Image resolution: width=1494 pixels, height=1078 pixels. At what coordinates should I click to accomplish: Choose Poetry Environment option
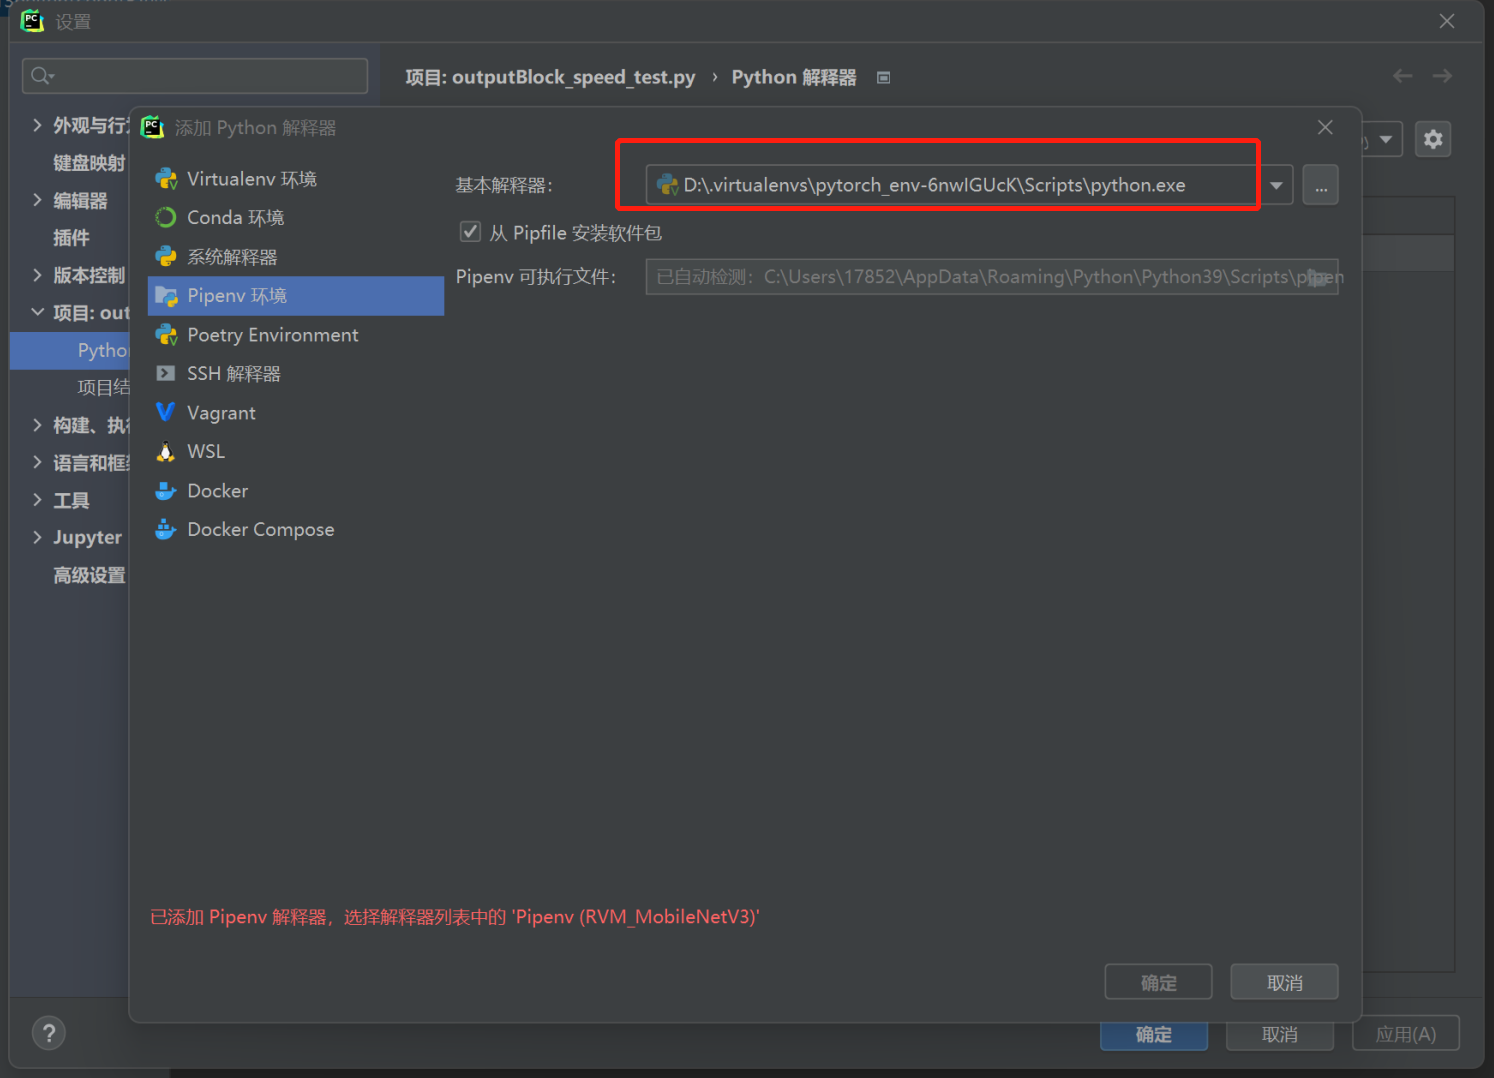click(296, 335)
